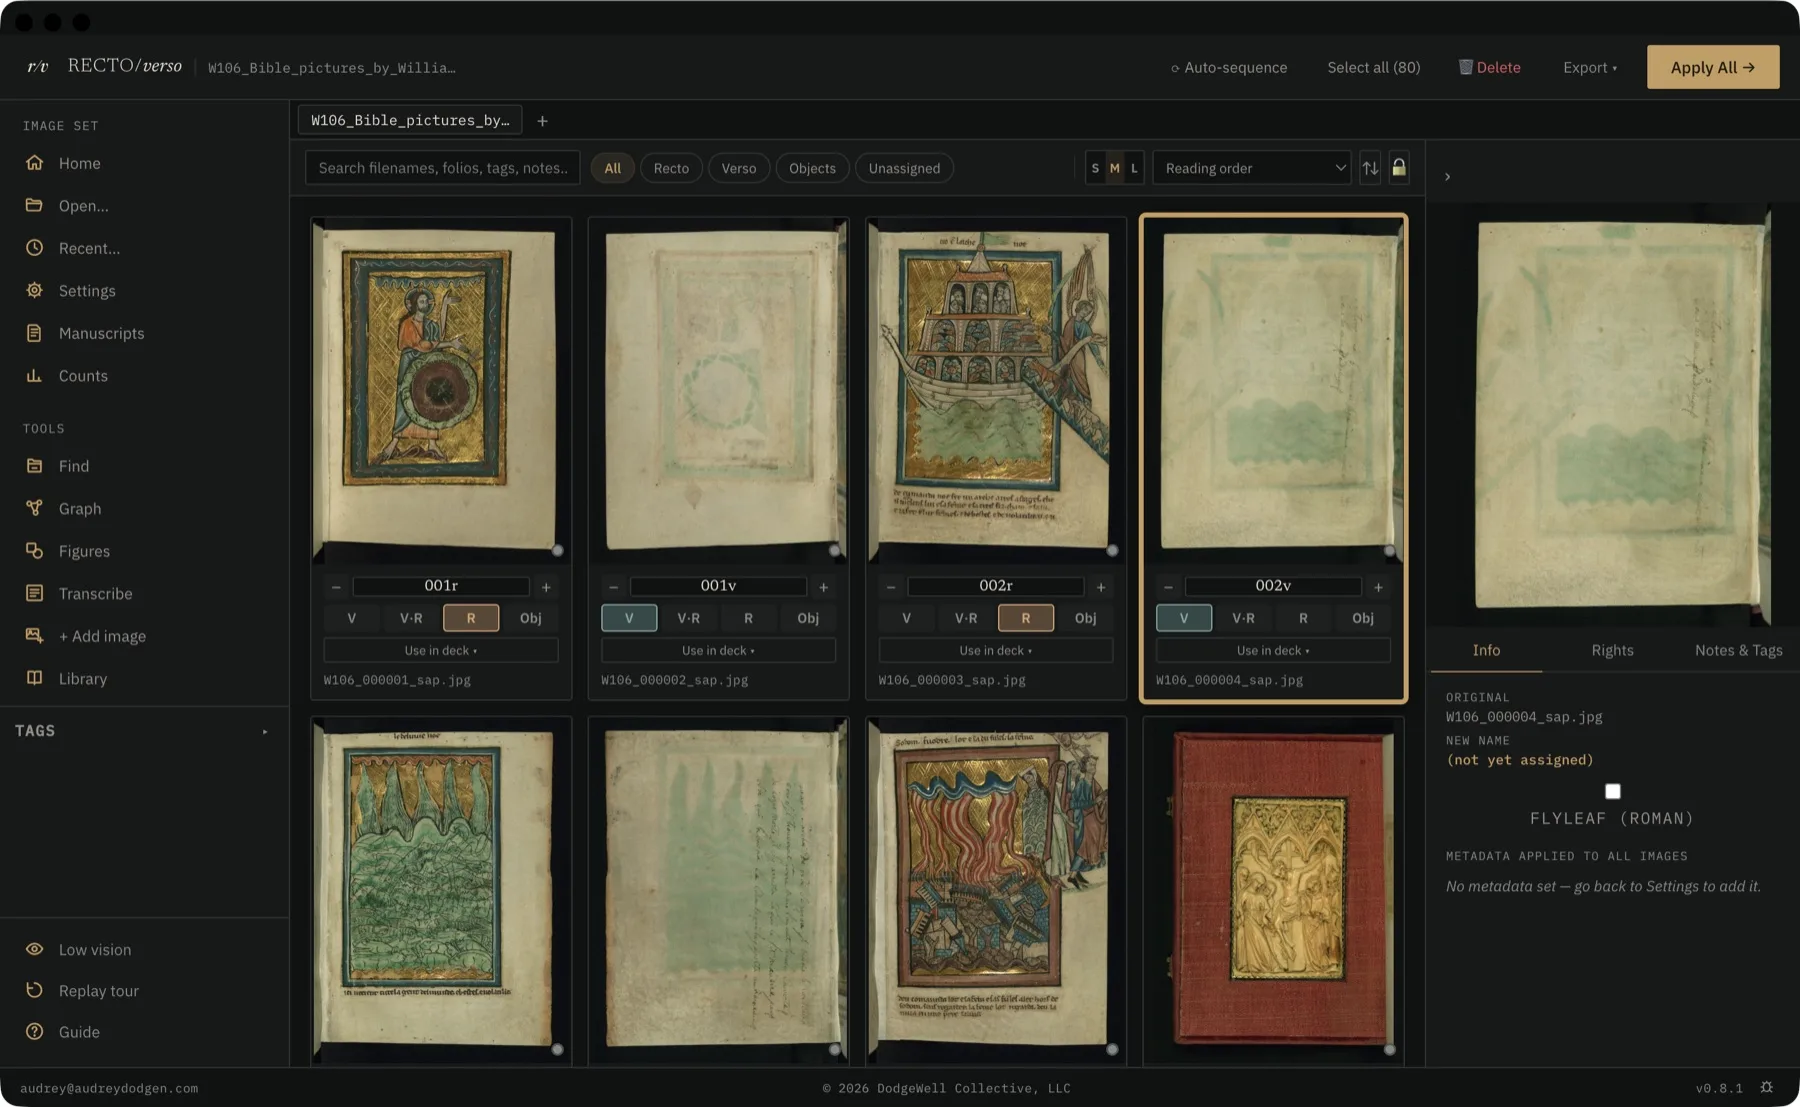Open the Reading order dropdown
The width and height of the screenshot is (1800, 1107).
(x=1251, y=168)
